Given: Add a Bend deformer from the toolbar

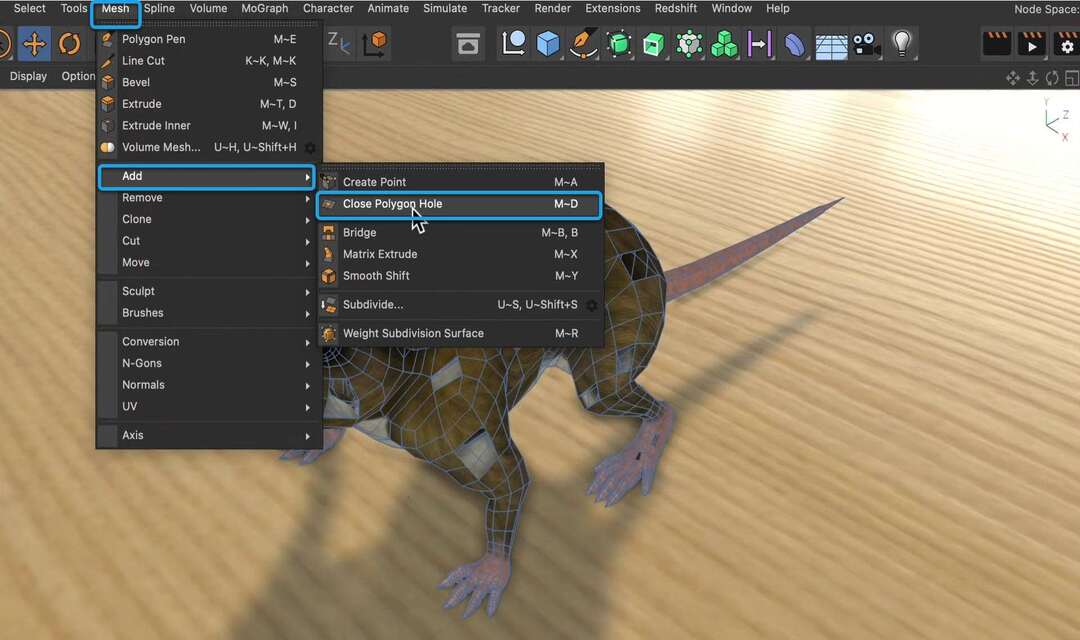Looking at the screenshot, I should click(x=795, y=44).
